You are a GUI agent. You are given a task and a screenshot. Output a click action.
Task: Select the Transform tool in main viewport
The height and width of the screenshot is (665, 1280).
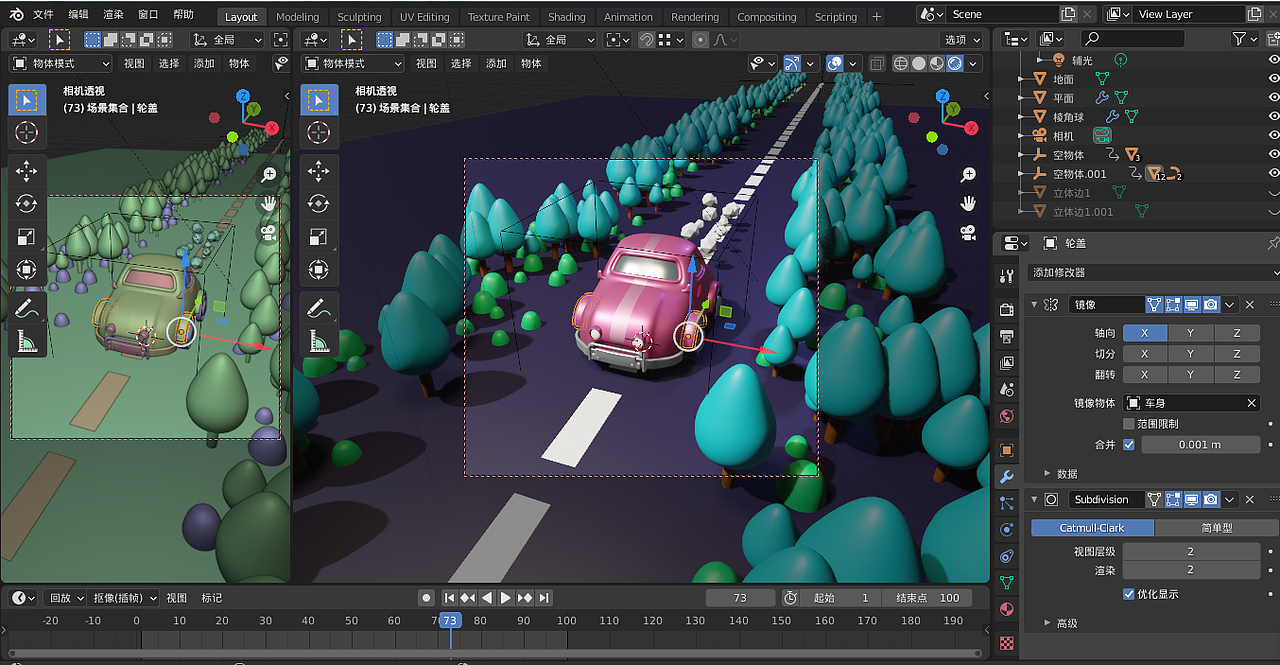tap(318, 270)
